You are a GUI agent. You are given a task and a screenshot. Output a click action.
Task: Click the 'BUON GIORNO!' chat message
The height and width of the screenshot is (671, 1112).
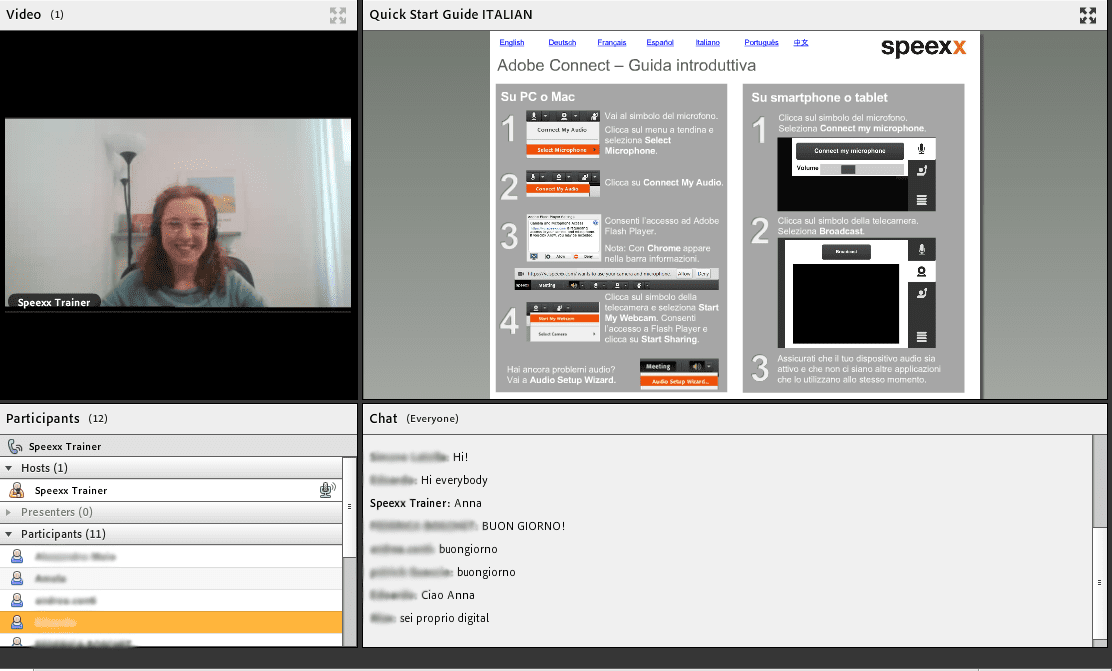(523, 526)
